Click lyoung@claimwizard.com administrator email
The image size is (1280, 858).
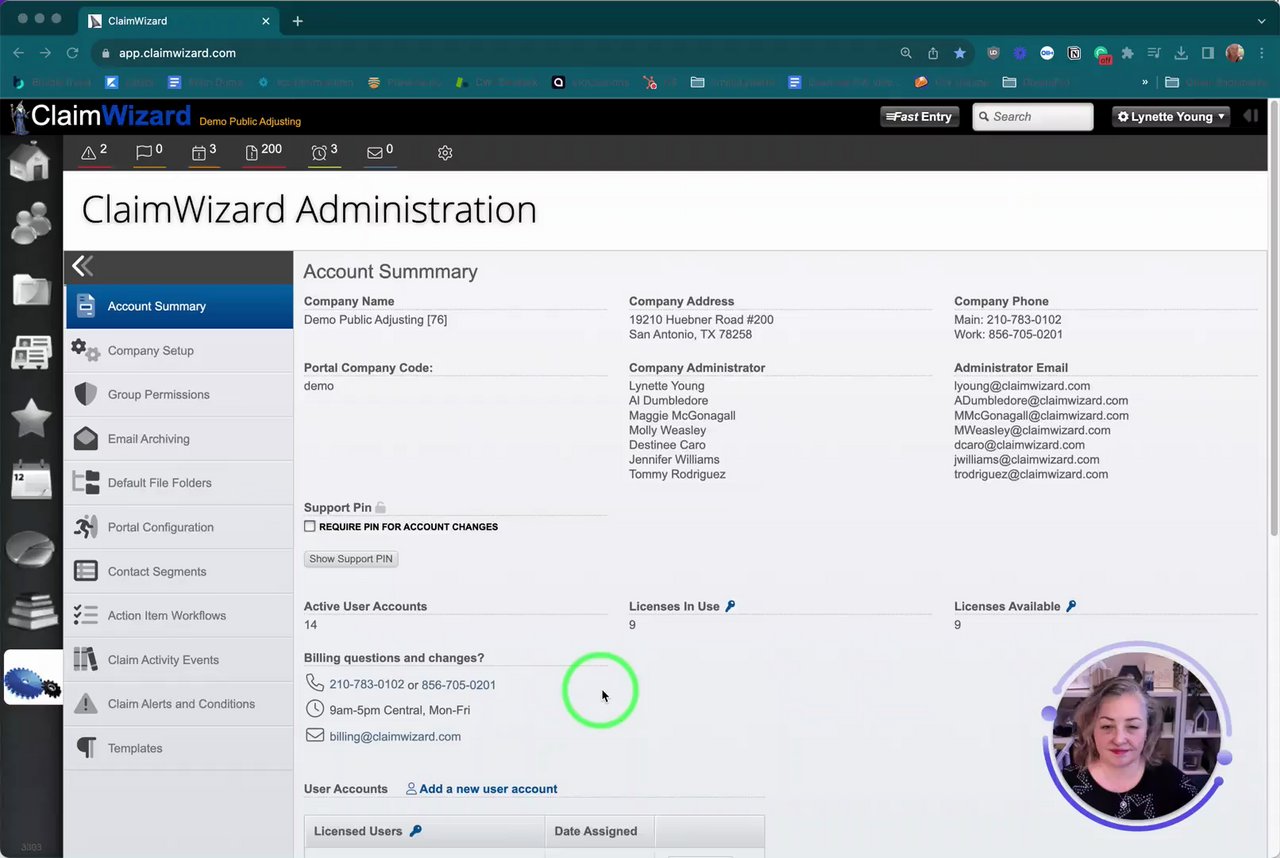point(1022,386)
